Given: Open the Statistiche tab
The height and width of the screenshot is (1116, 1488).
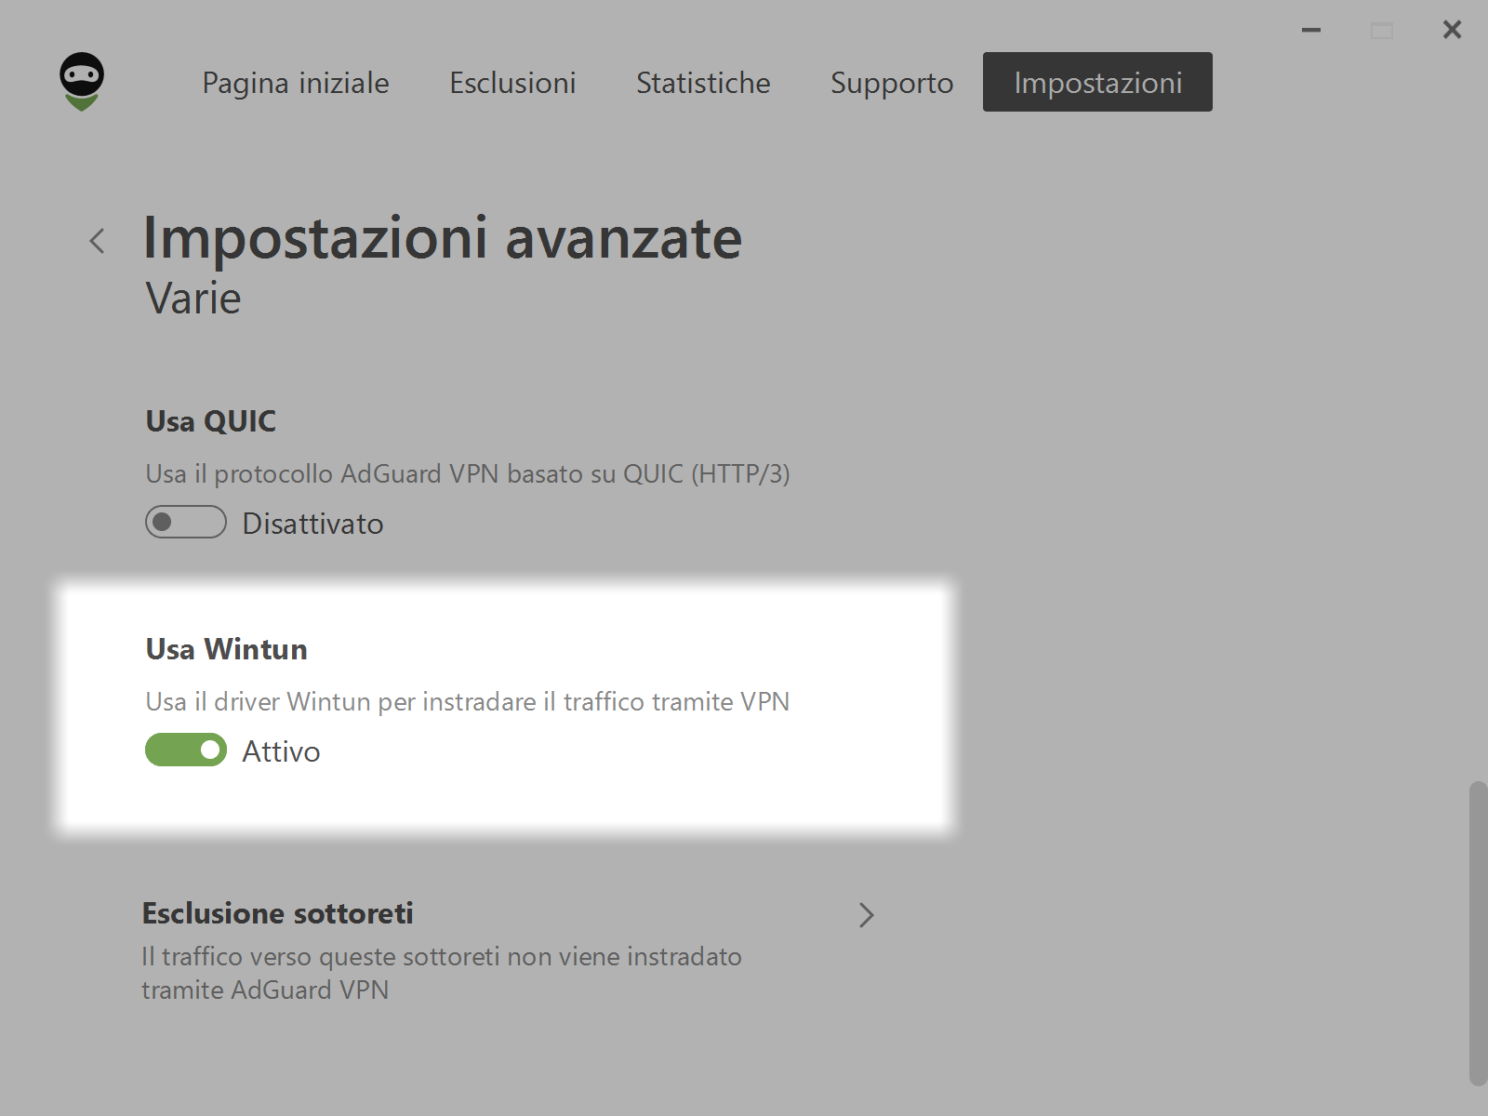Looking at the screenshot, I should tap(703, 83).
